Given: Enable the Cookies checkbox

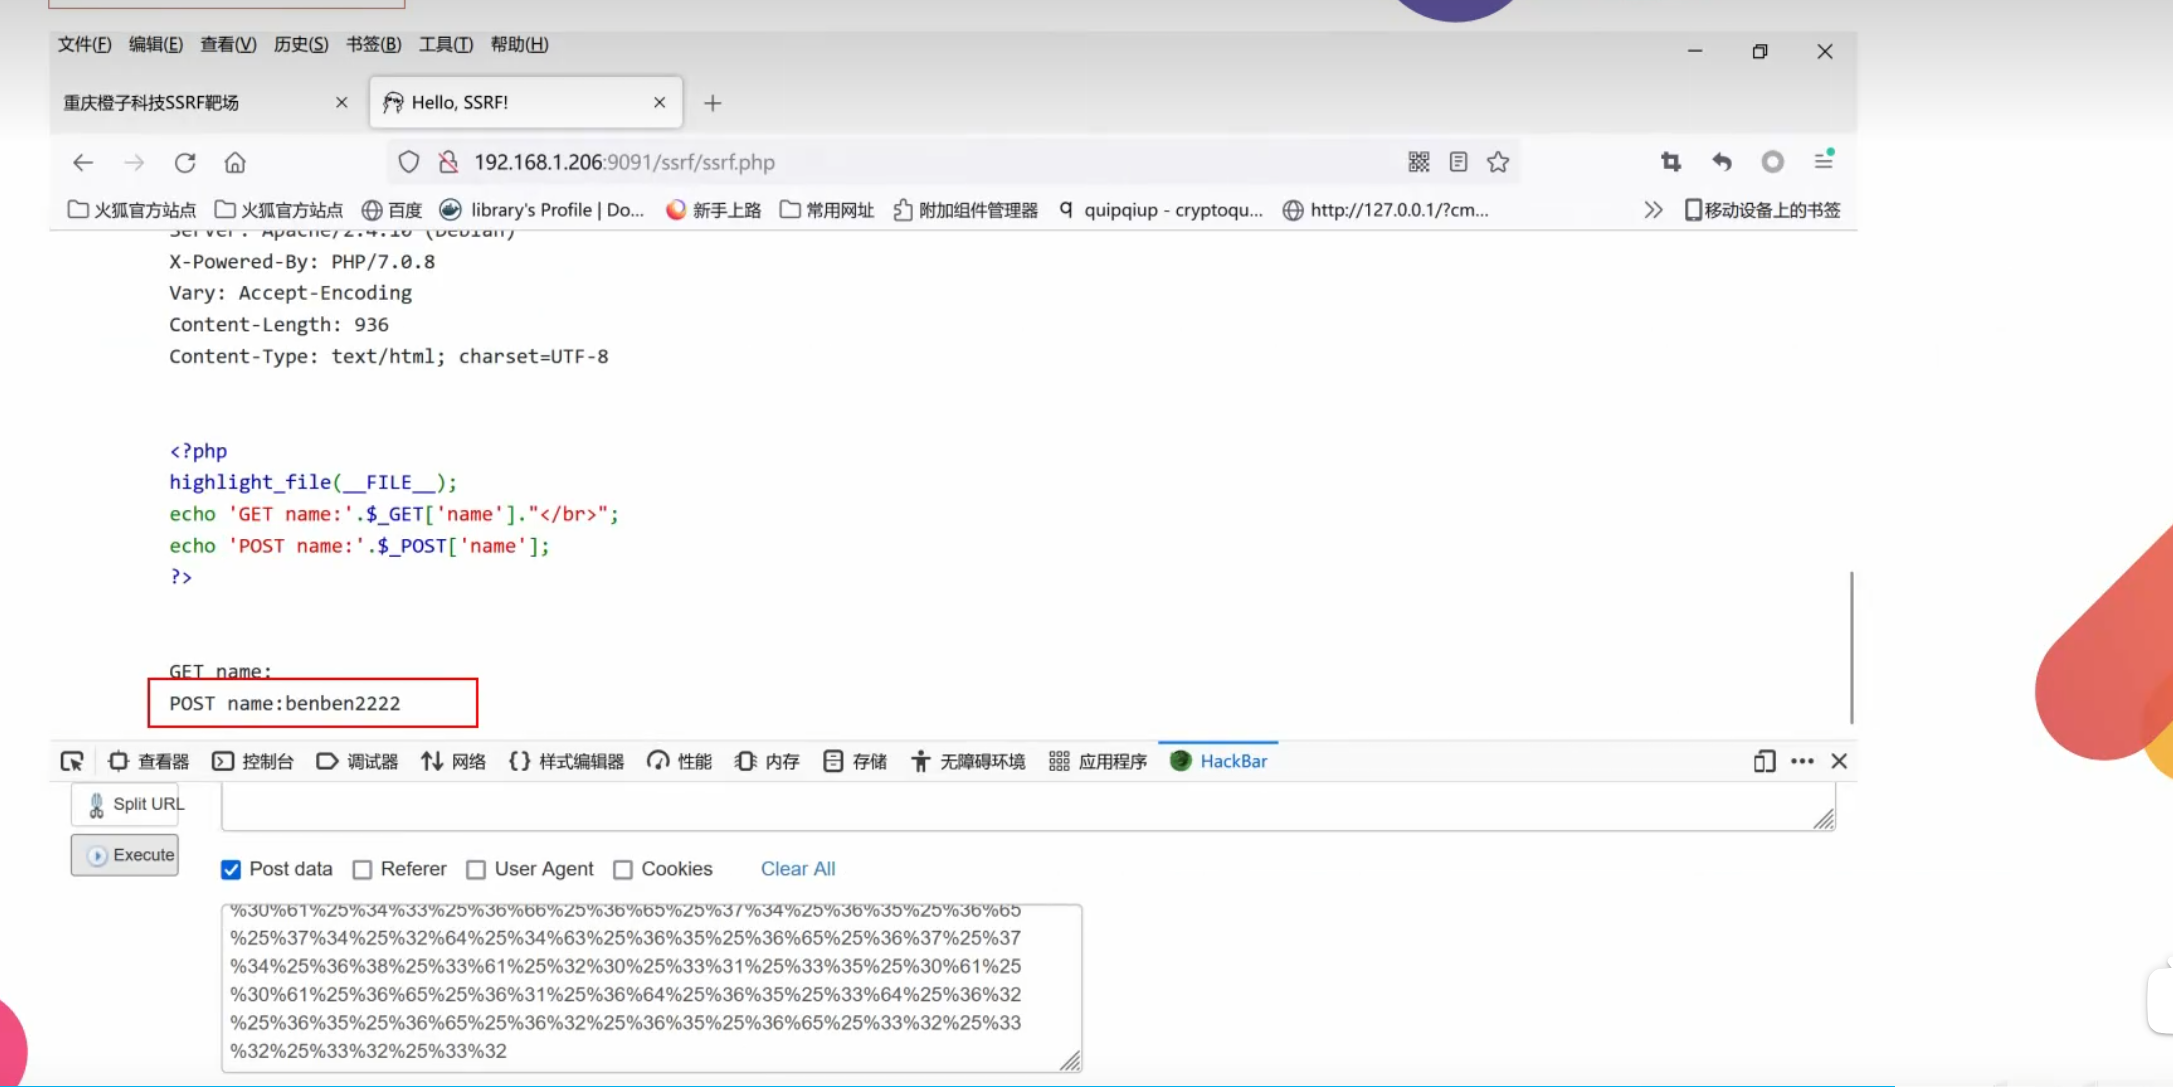Looking at the screenshot, I should [x=623, y=869].
